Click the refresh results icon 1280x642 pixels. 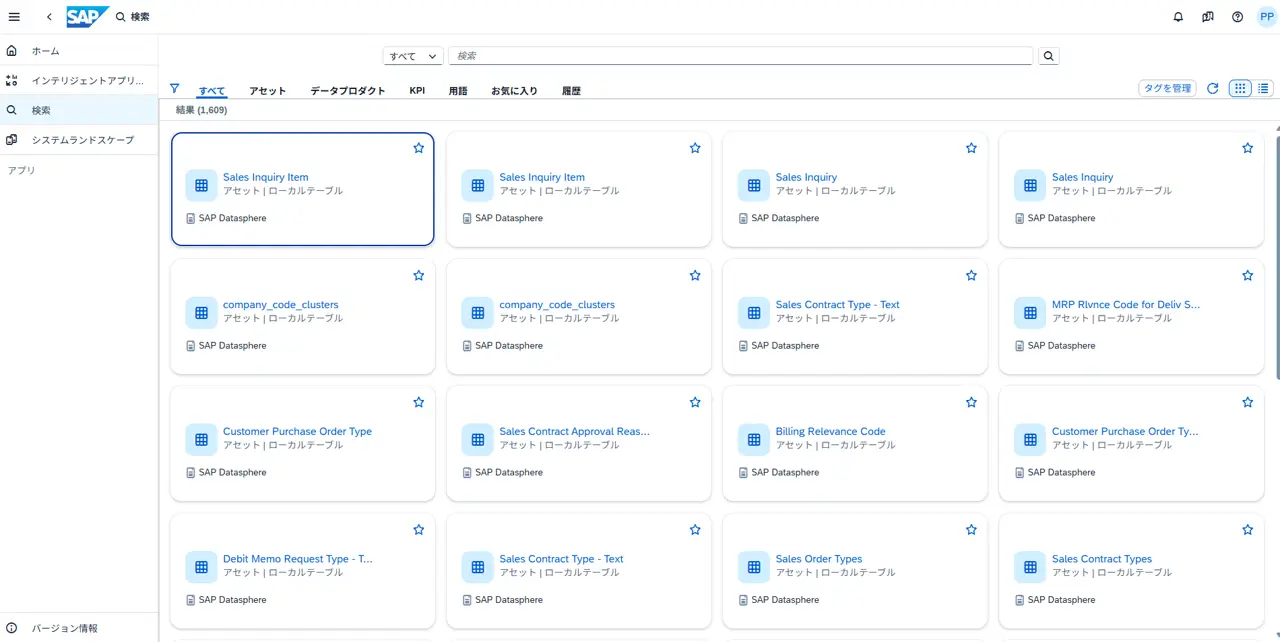[1212, 89]
